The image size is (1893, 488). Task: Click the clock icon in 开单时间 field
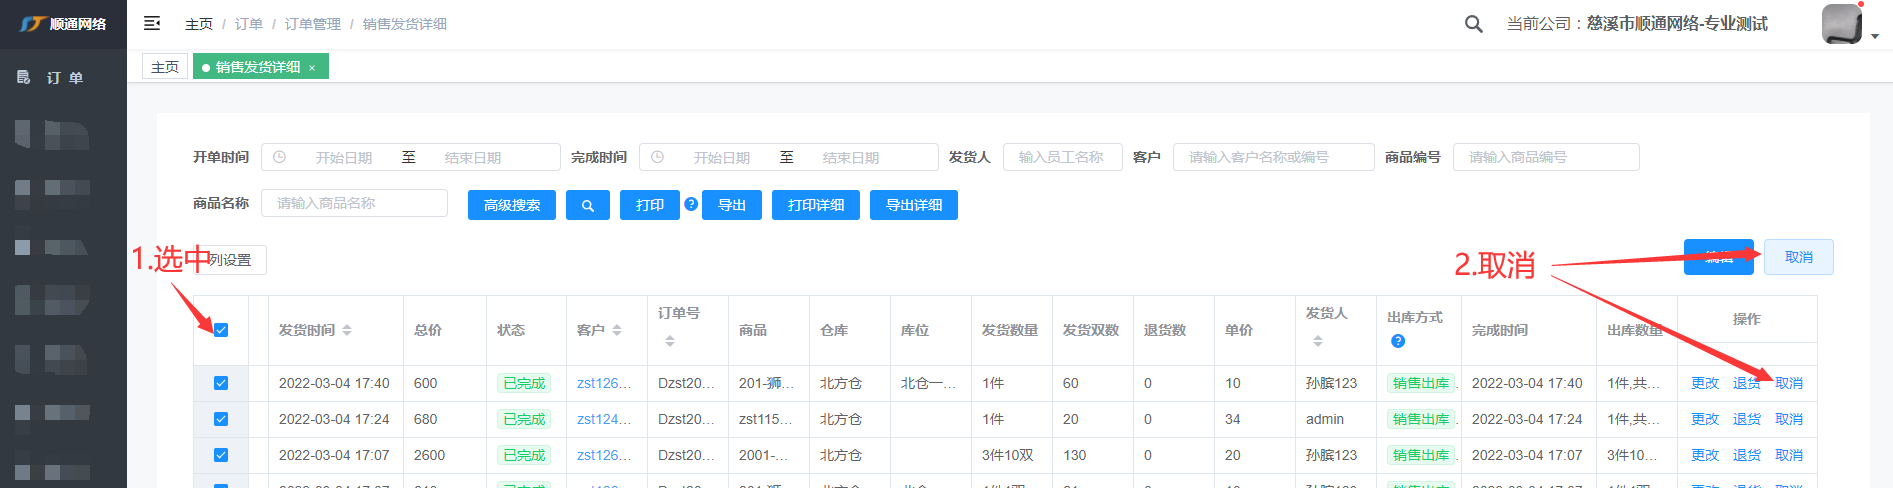coord(280,157)
